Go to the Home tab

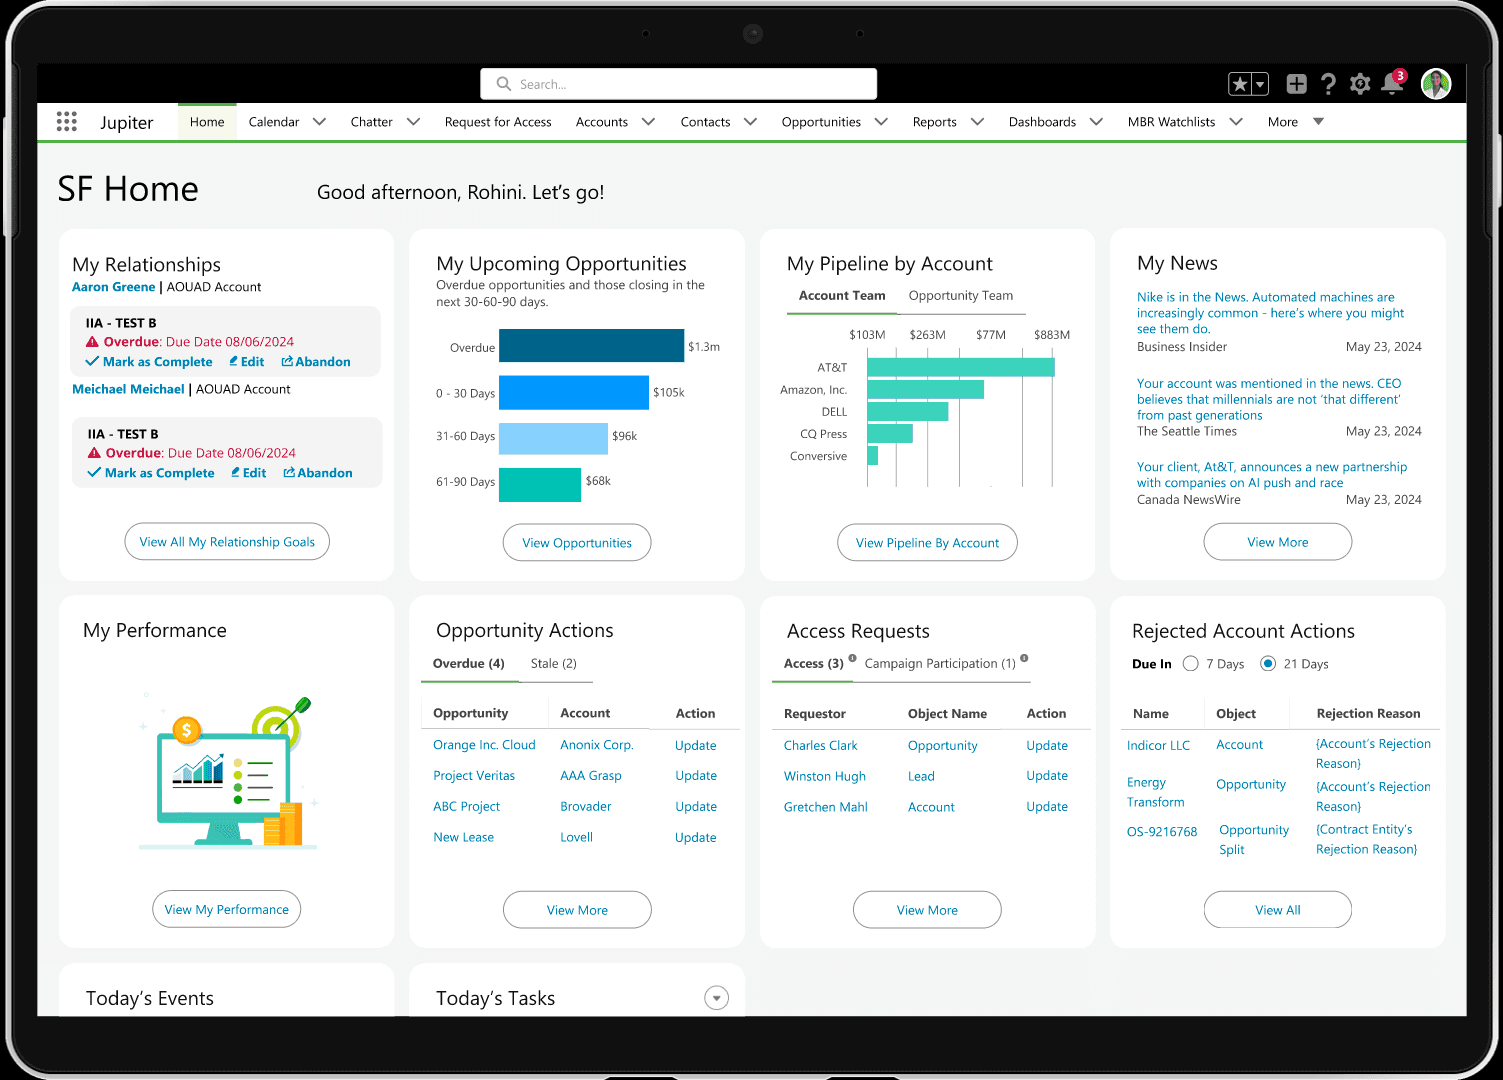click(x=207, y=122)
